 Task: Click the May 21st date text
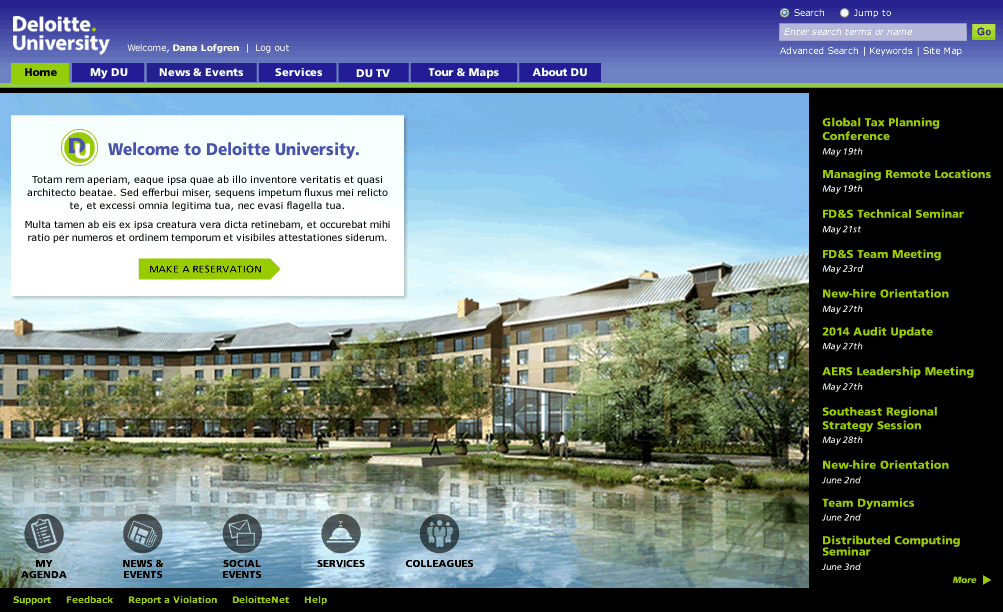[841, 229]
